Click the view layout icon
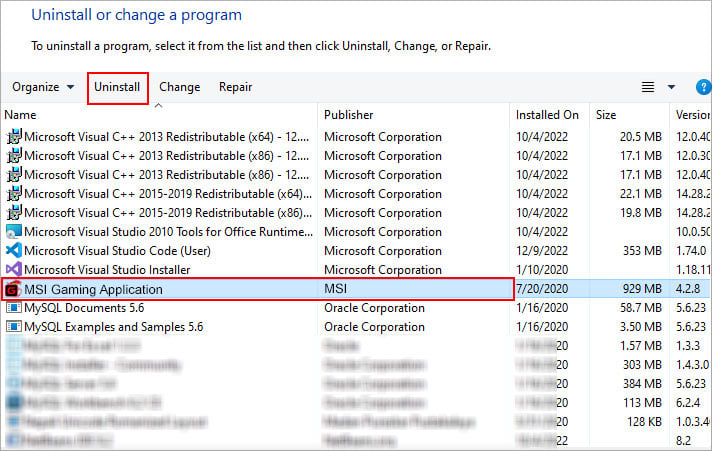The height and width of the screenshot is (451, 712). pyautogui.click(x=648, y=87)
